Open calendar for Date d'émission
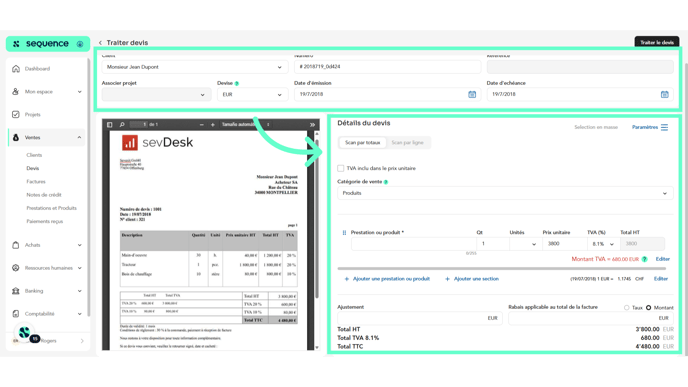Screen dimensions: 688x387 pyautogui.click(x=472, y=94)
